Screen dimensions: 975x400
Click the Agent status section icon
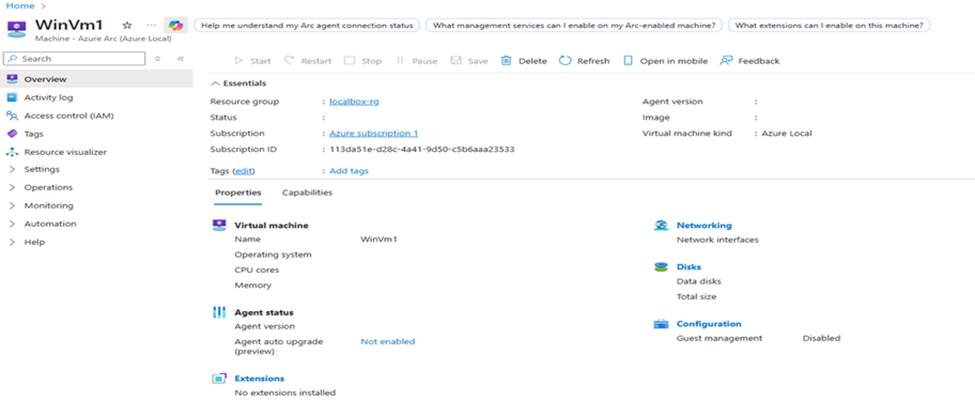pos(219,312)
